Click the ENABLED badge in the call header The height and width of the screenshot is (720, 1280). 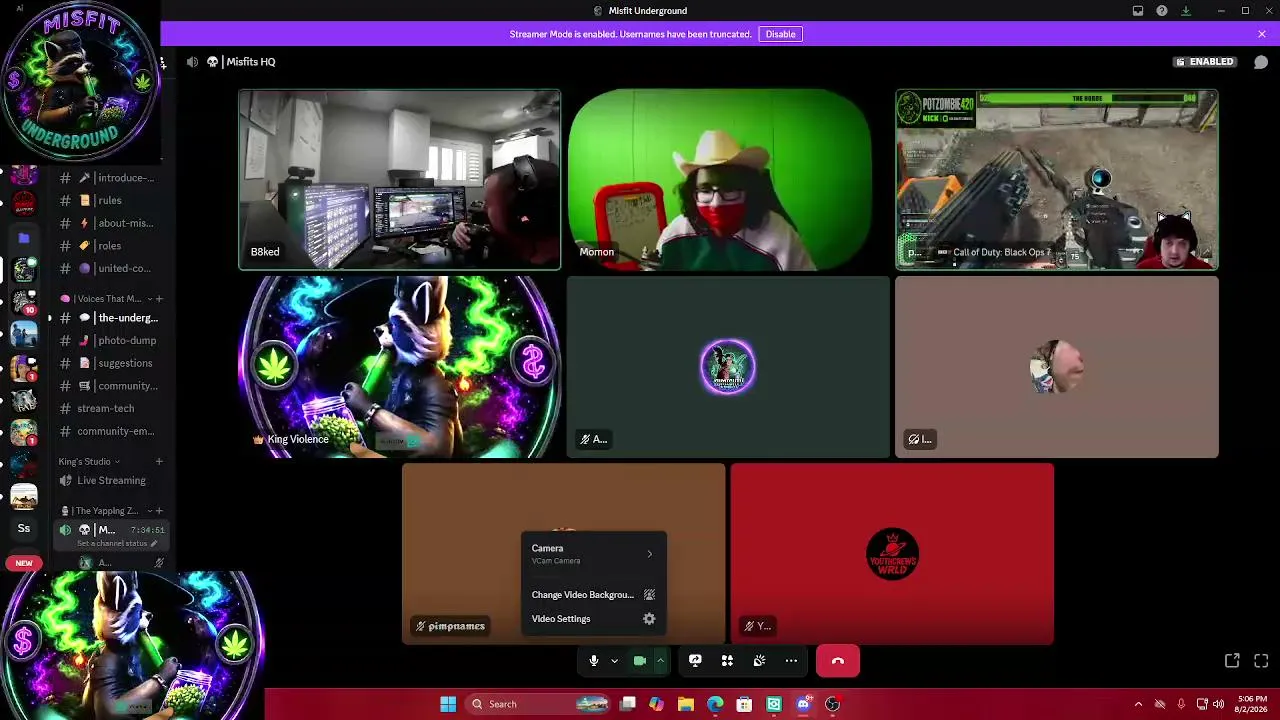[x=1206, y=62]
